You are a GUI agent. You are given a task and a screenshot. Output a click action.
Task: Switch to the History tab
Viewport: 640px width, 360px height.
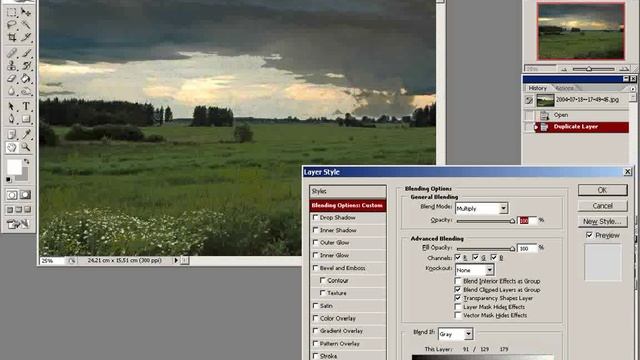(x=537, y=88)
